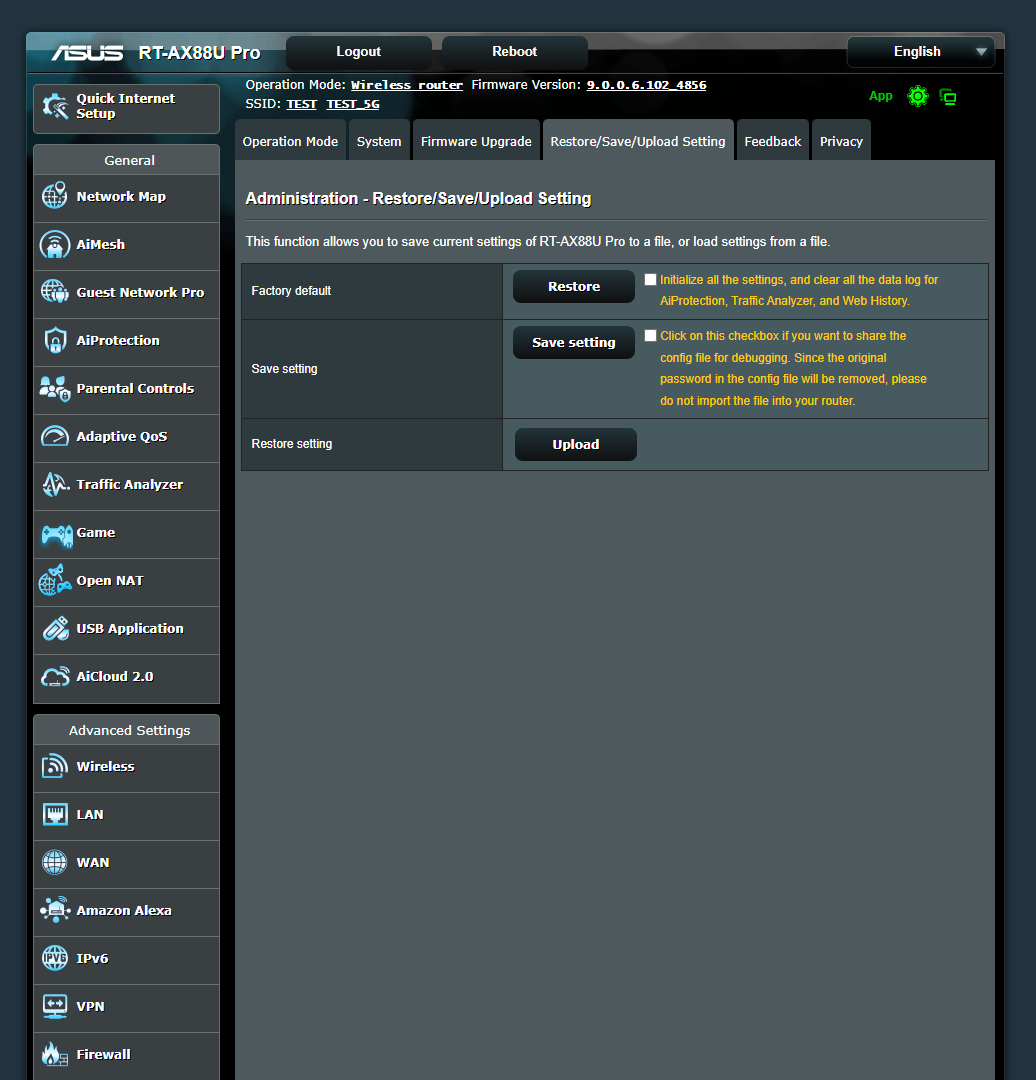Click the AiMesh icon in sidebar
The height and width of the screenshot is (1080, 1036).
[x=54, y=244]
